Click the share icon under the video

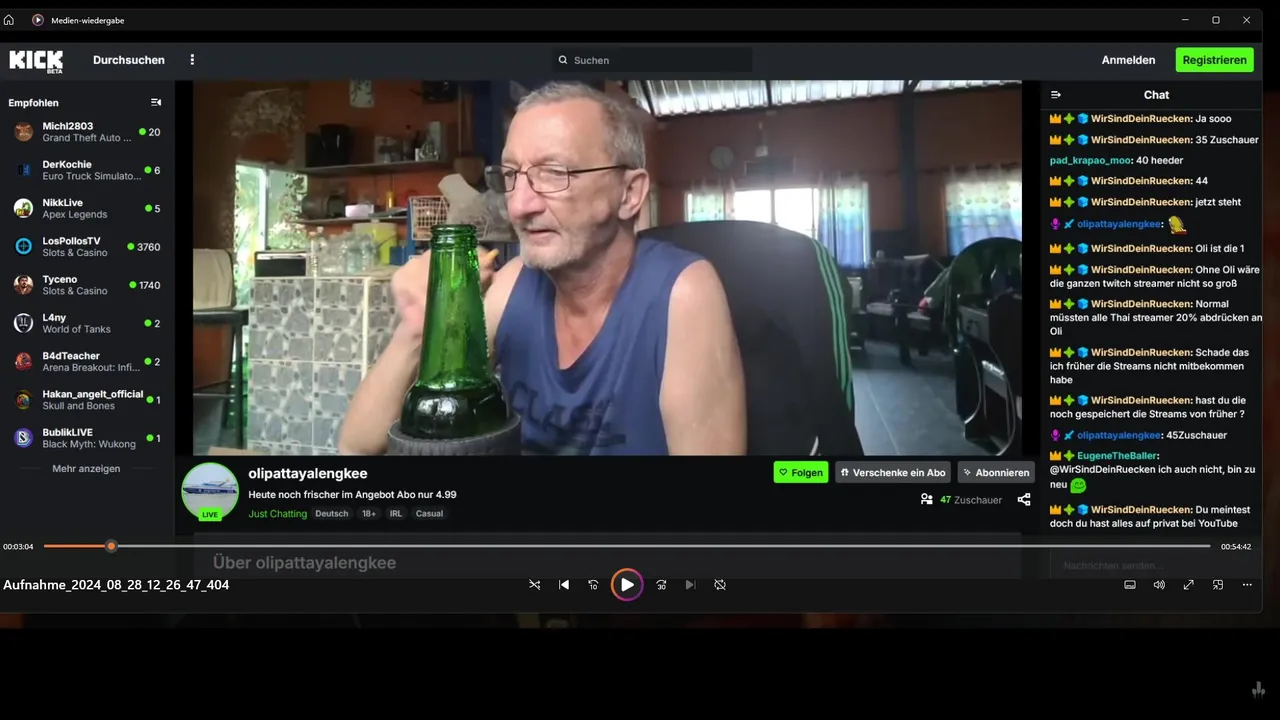tap(1024, 499)
